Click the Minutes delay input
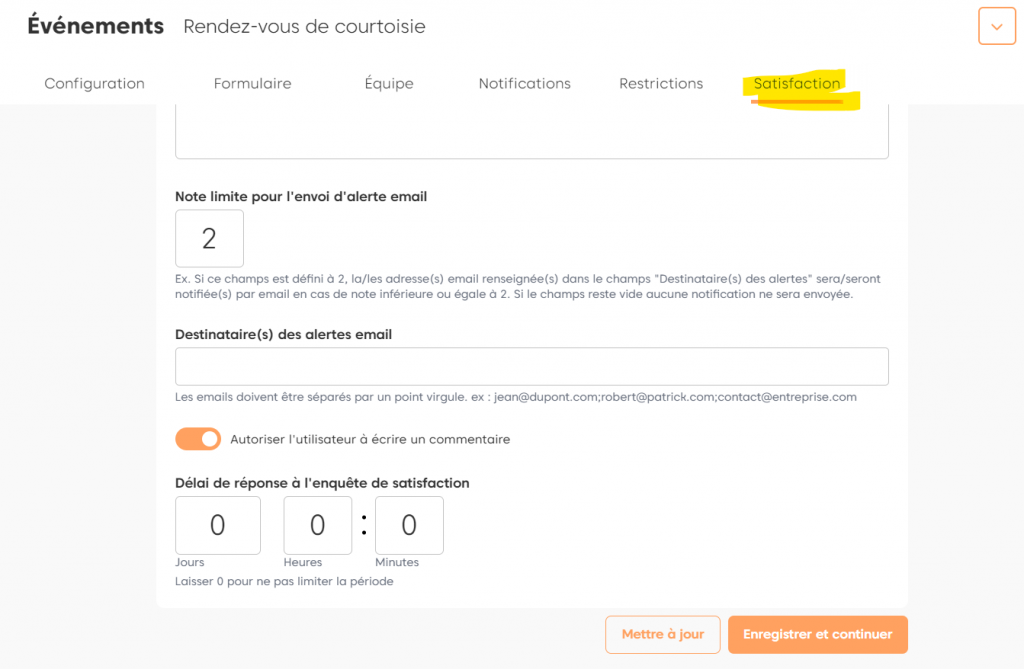 point(409,525)
